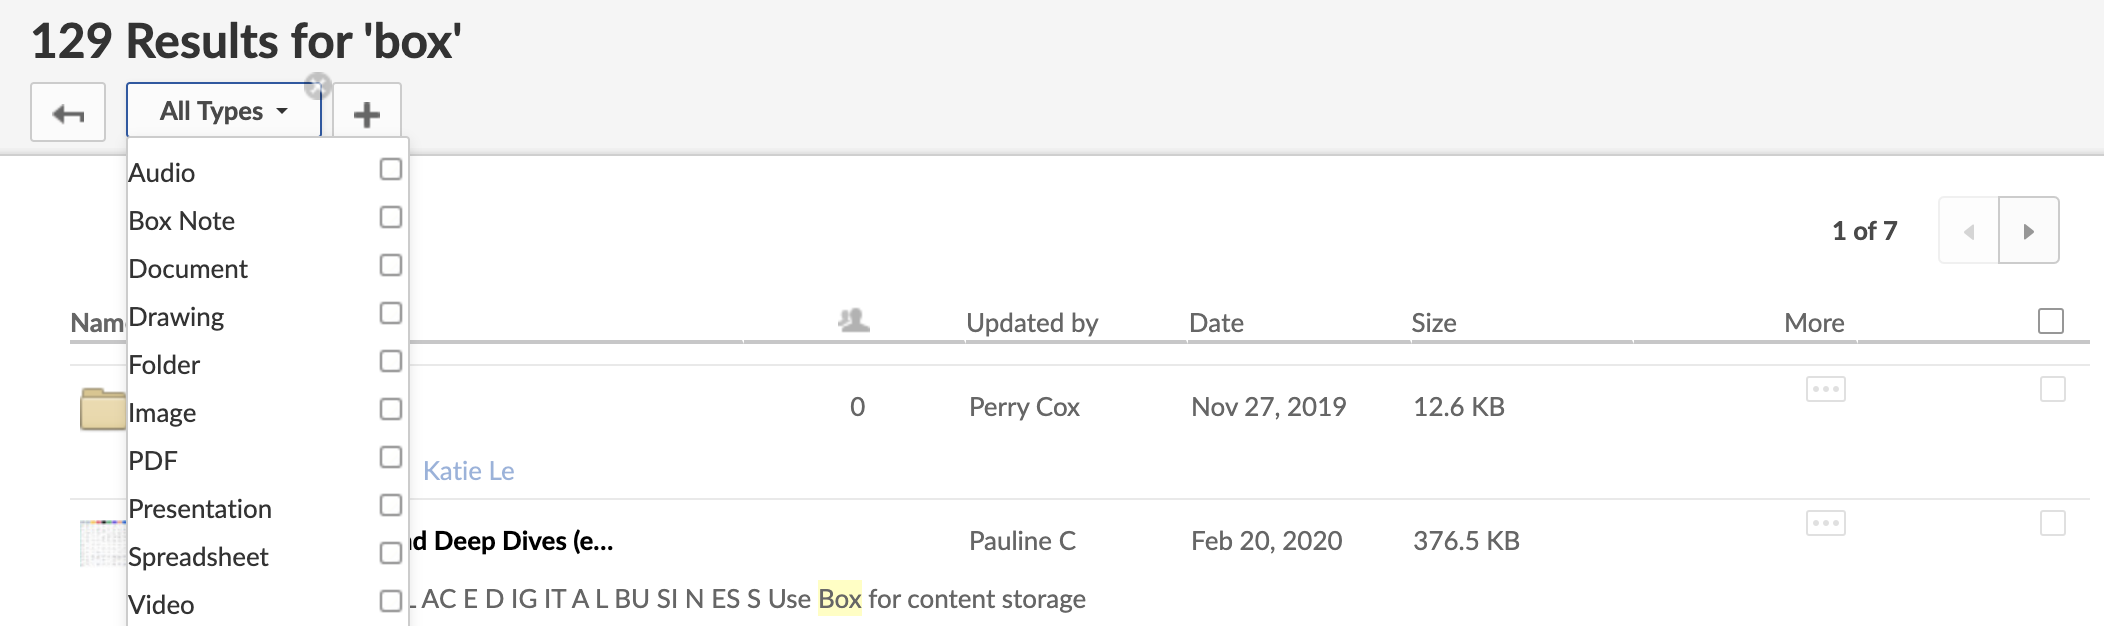This screenshot has width=2104, height=626.
Task: Go to previous results page
Action: 1968,231
